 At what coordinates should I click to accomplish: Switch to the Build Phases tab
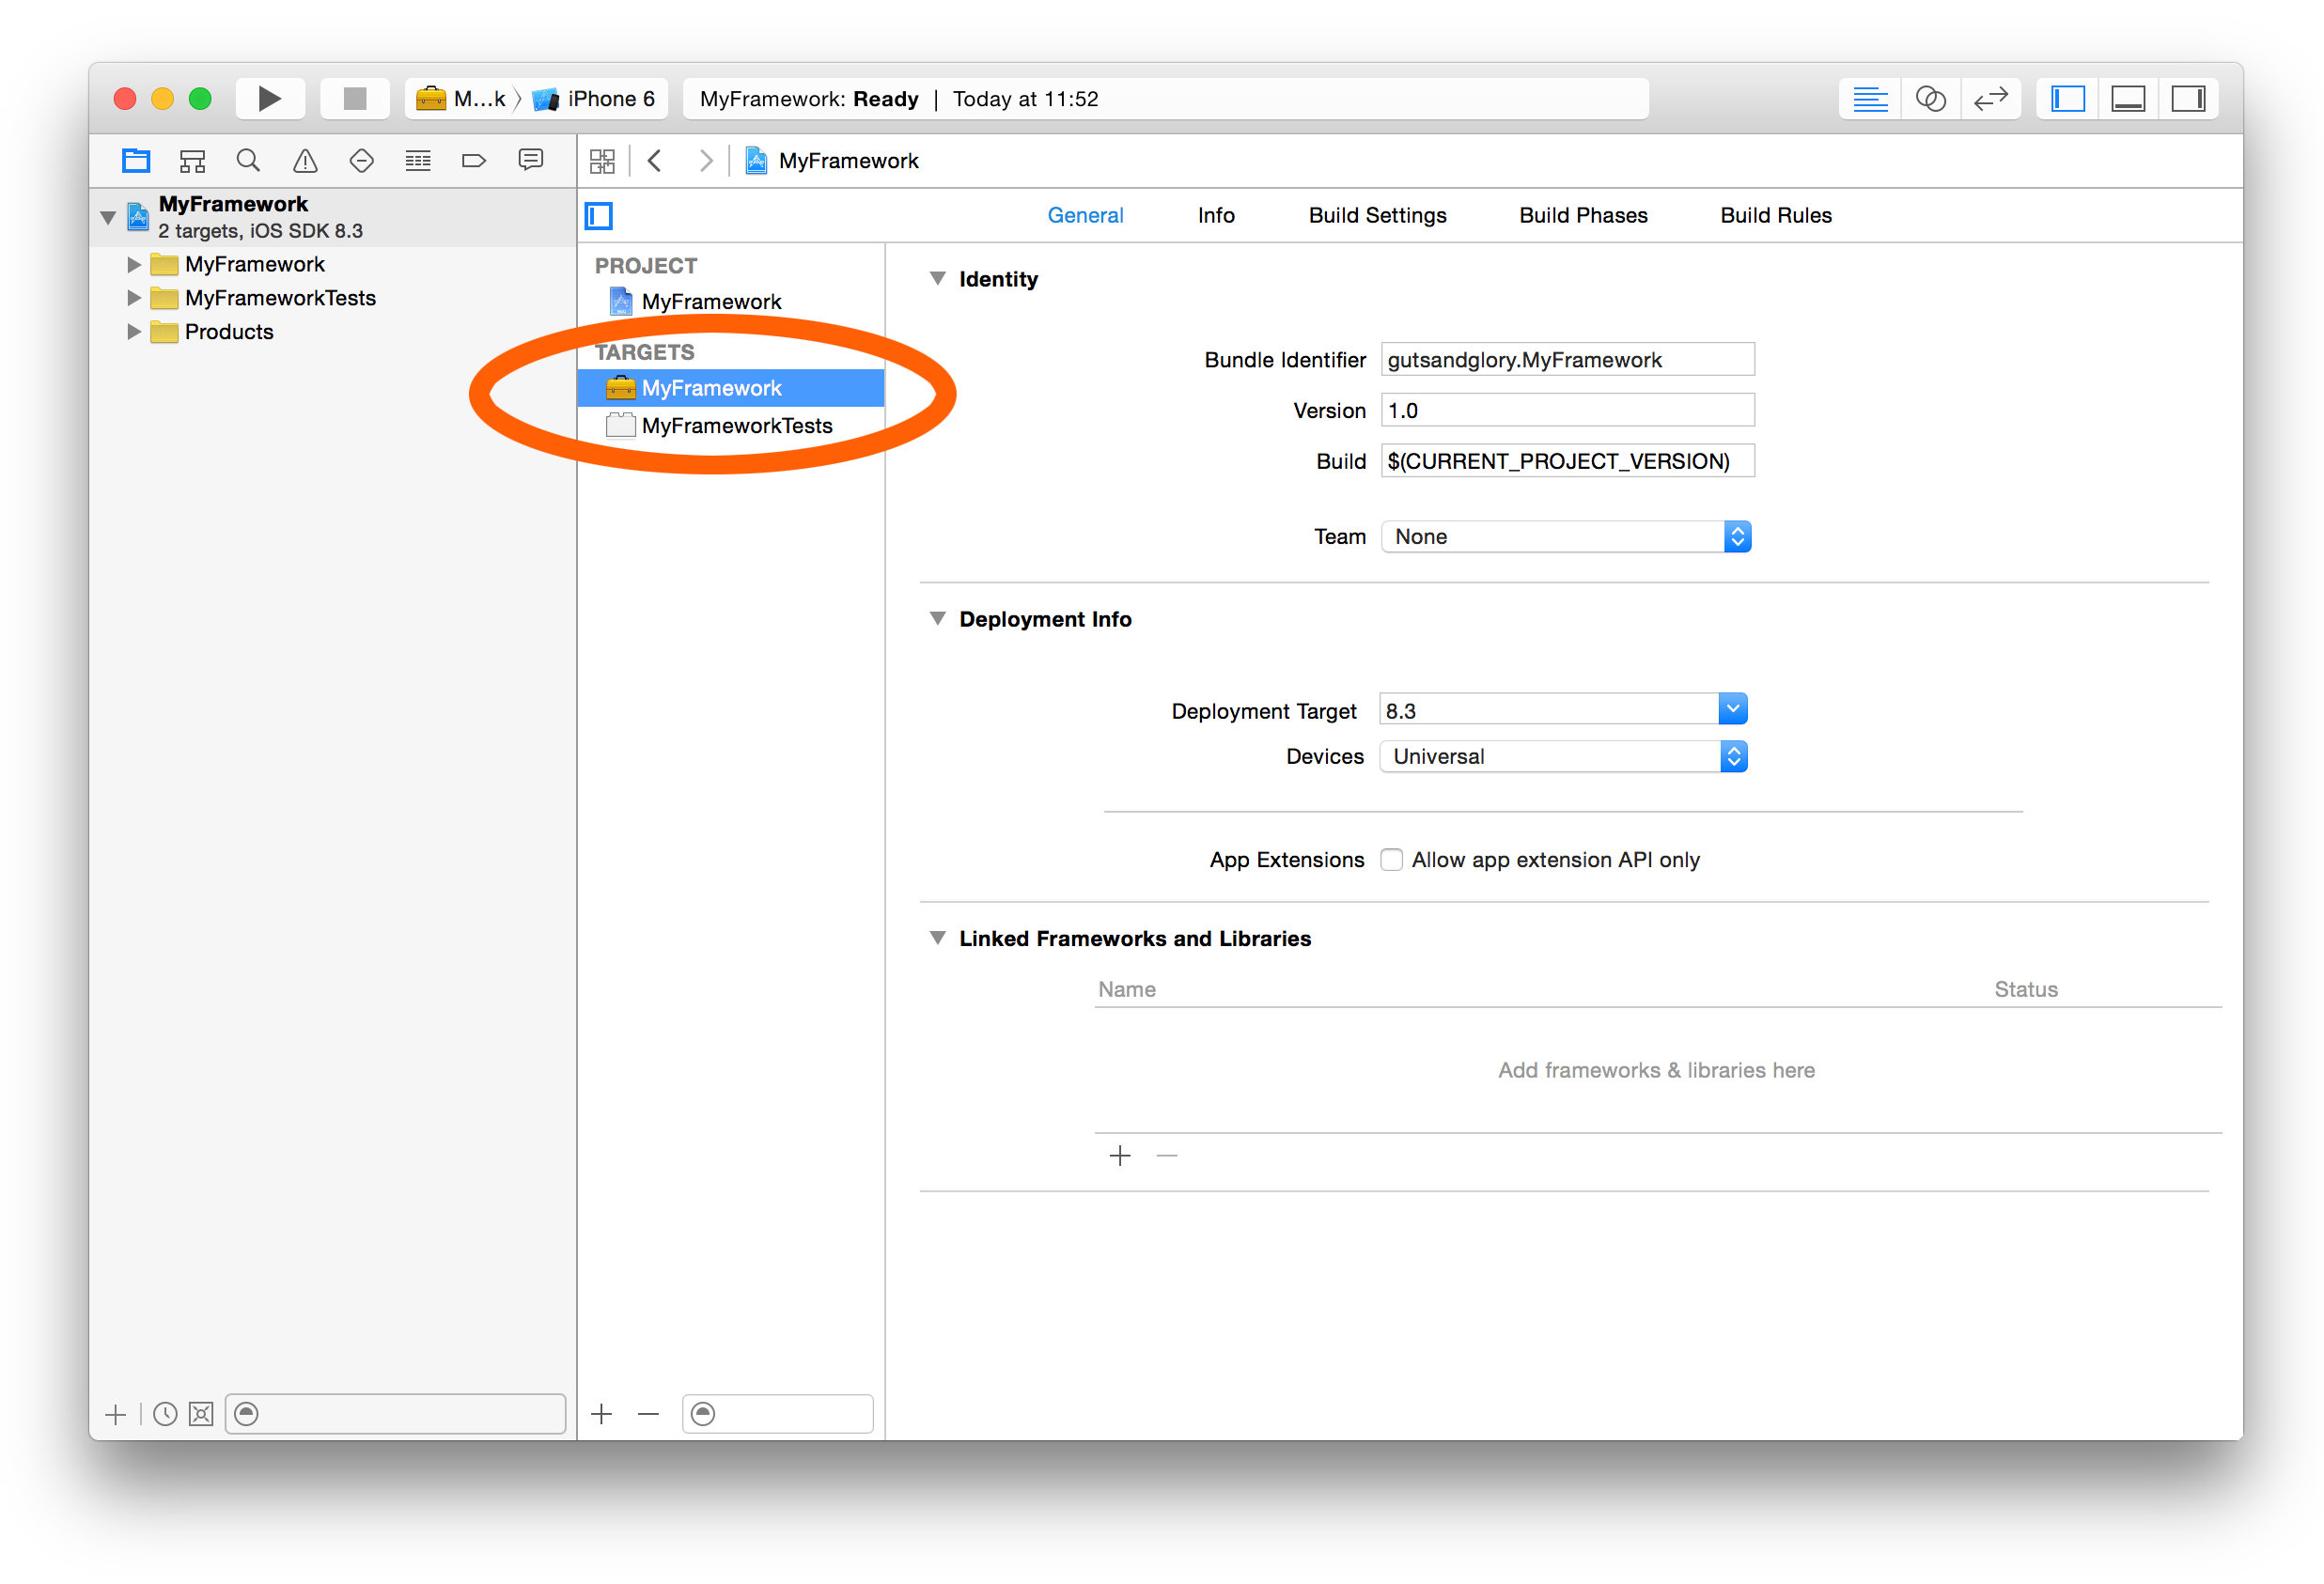click(1583, 215)
